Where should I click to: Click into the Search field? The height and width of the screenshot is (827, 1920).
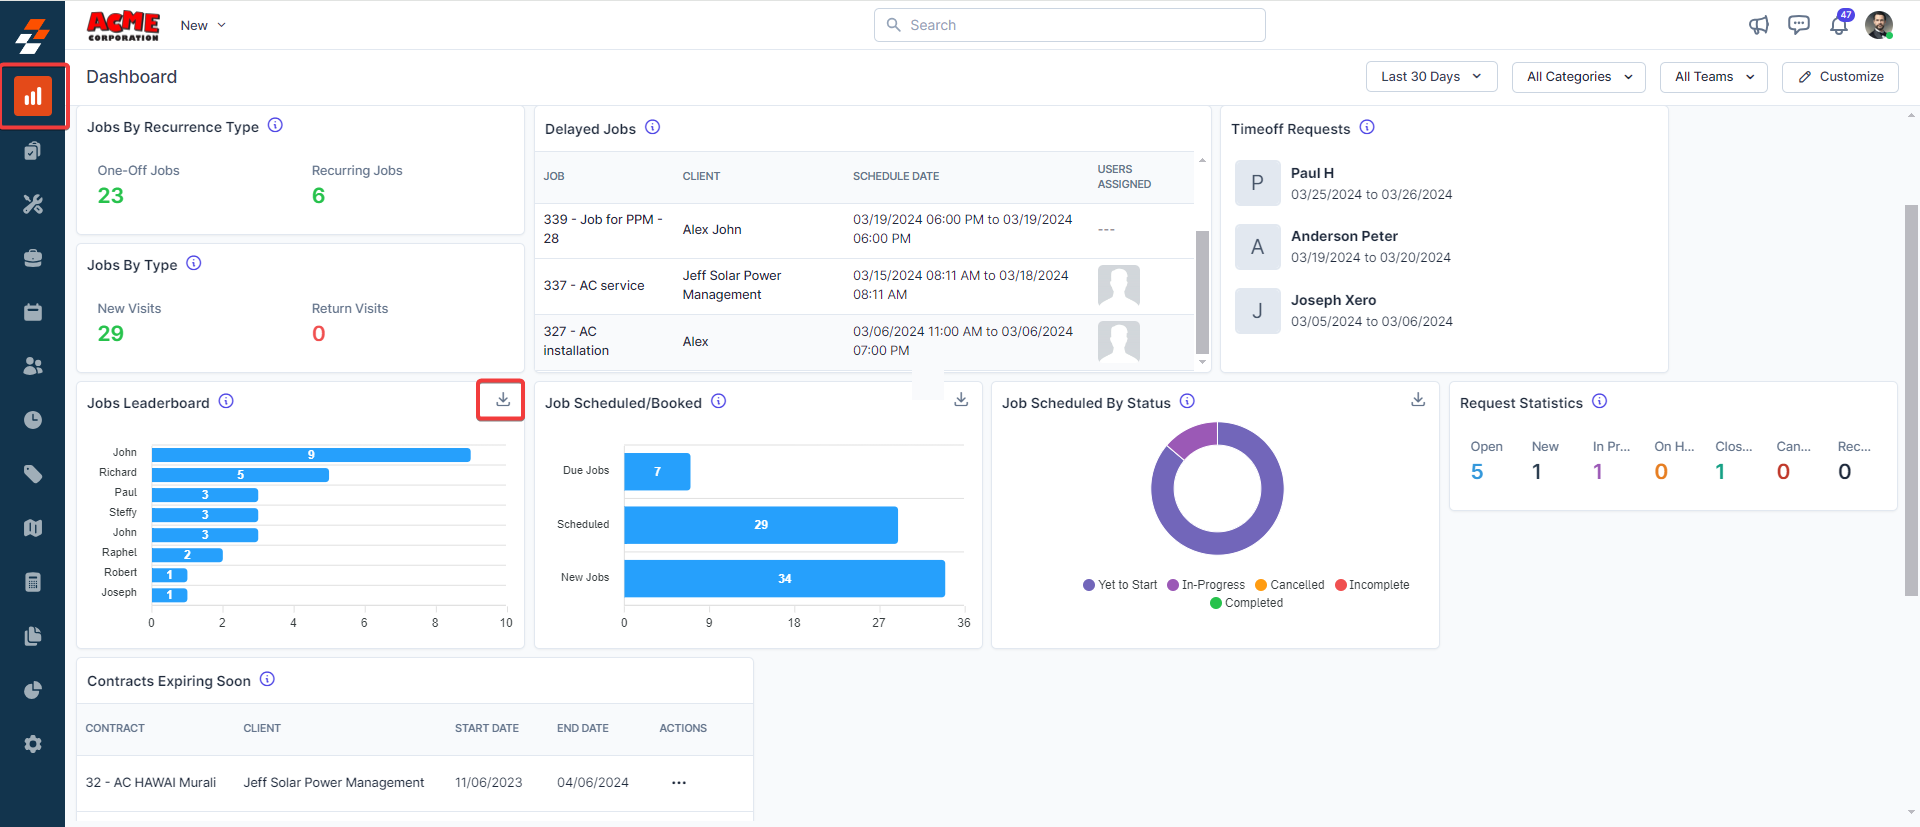click(1070, 25)
